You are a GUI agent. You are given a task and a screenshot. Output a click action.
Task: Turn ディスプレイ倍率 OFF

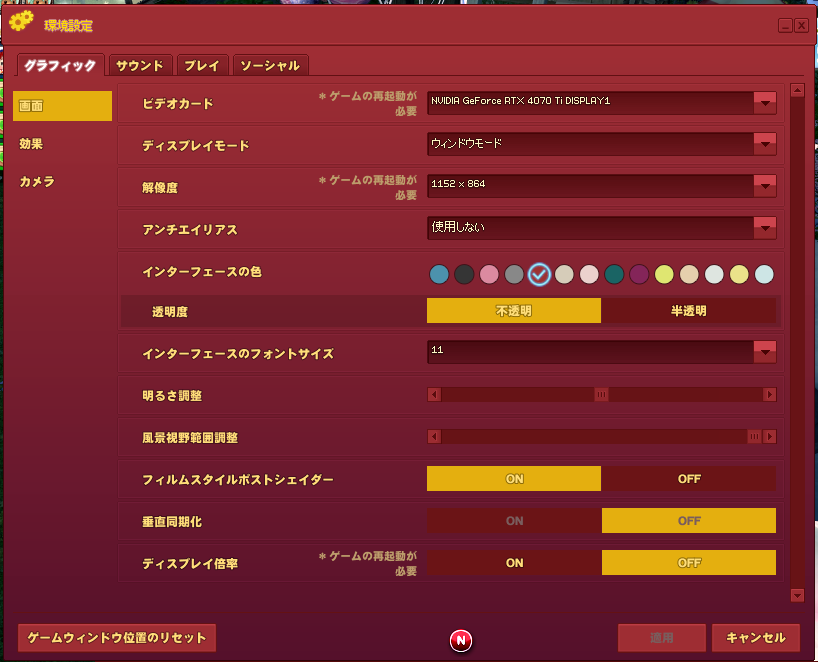tap(689, 562)
